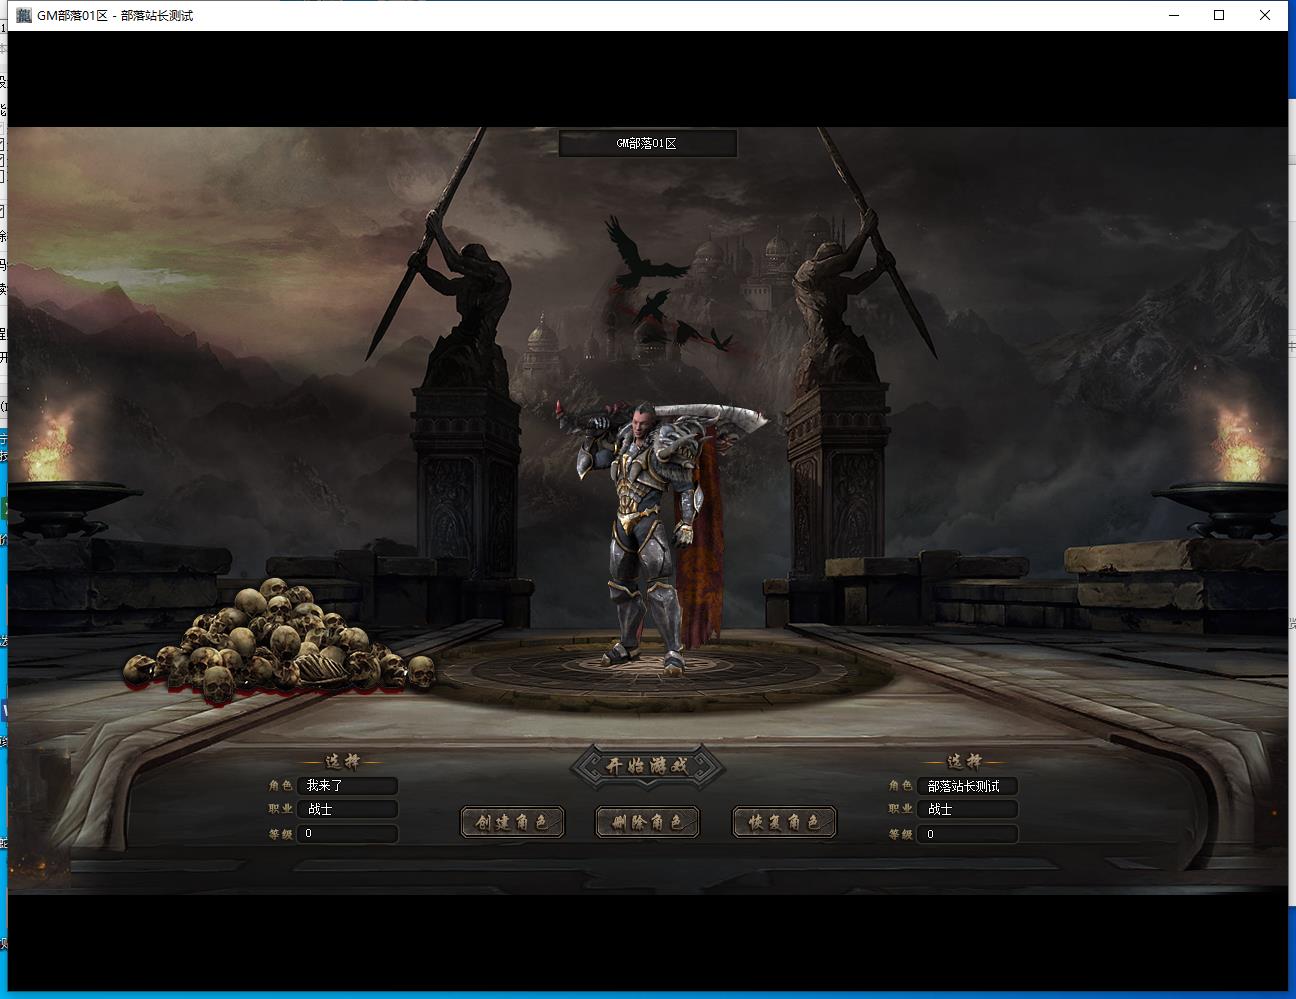Screen dimensions: 1296x999
Task: Click the 恢复角色 restore character button
Action: 784,822
